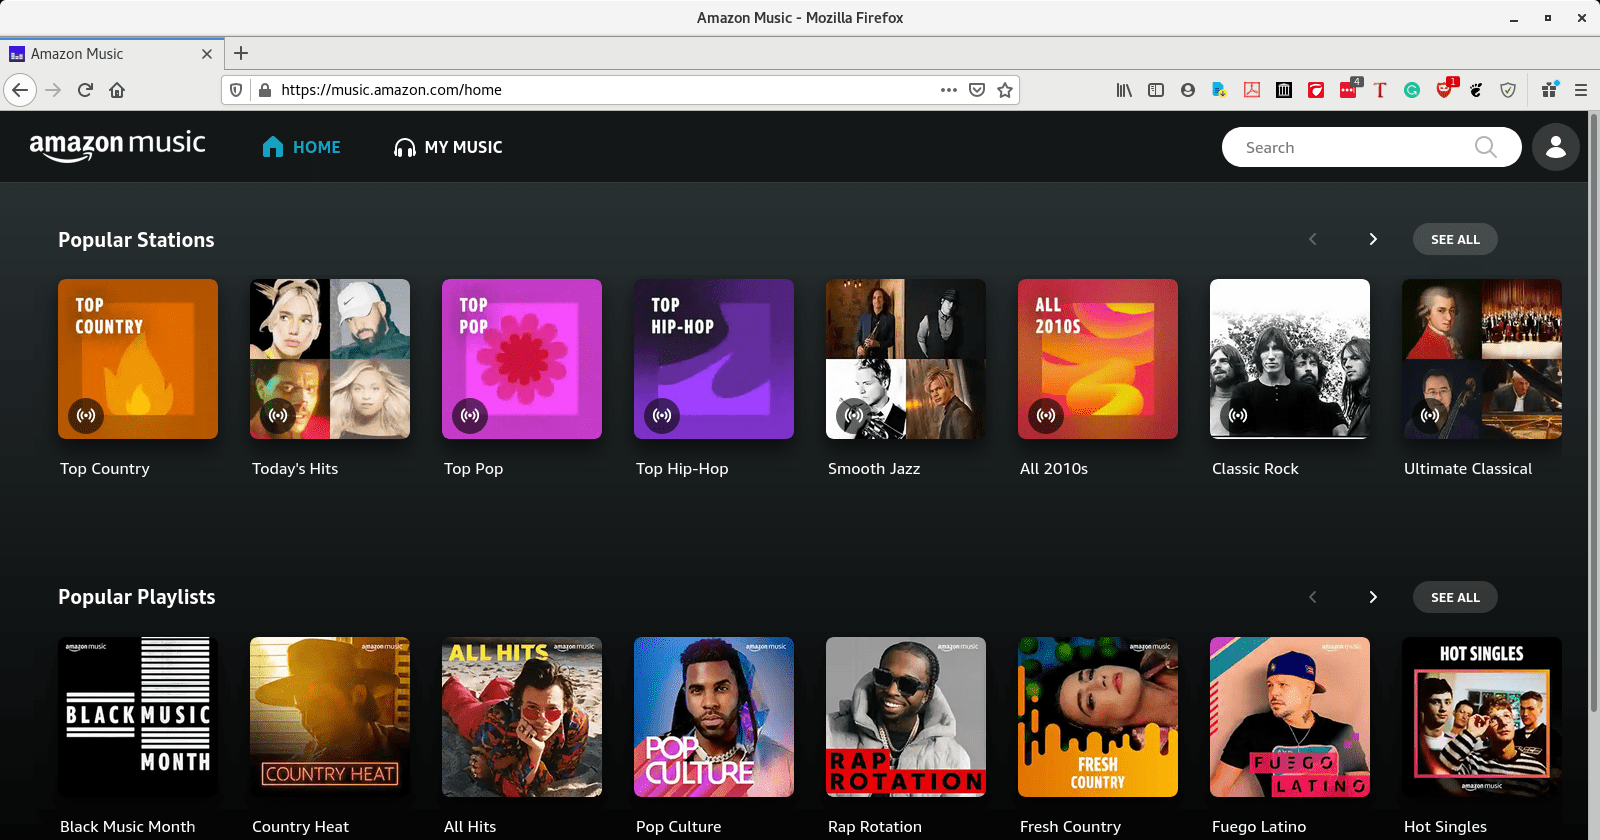This screenshot has width=1600, height=840.
Task: Play station icon on Top Hip-Hop
Action: 663,415
